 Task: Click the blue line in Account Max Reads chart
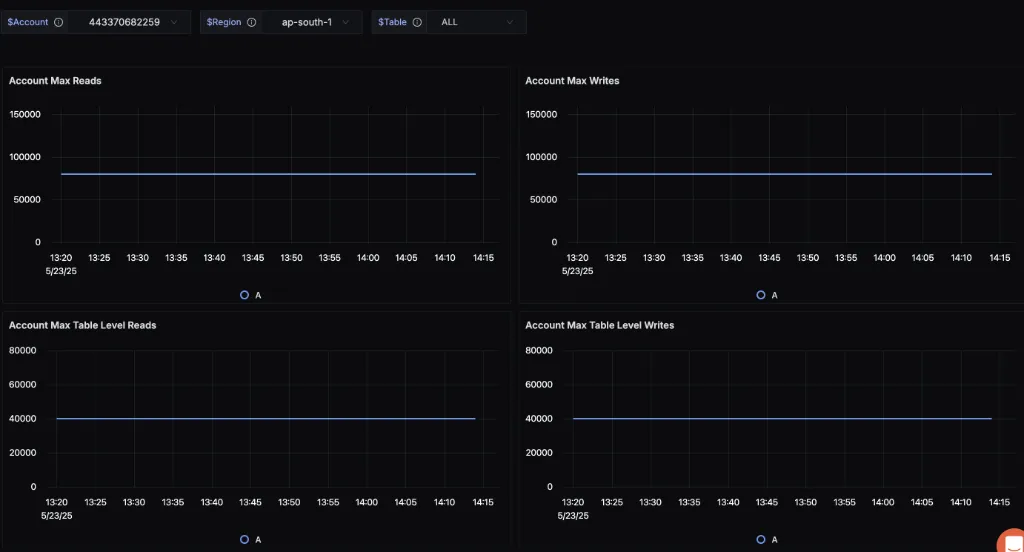[x=267, y=174]
